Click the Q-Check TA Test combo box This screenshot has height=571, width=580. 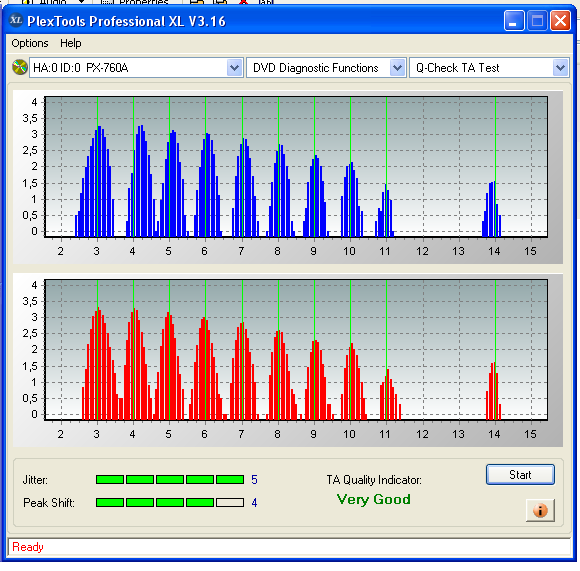point(489,68)
